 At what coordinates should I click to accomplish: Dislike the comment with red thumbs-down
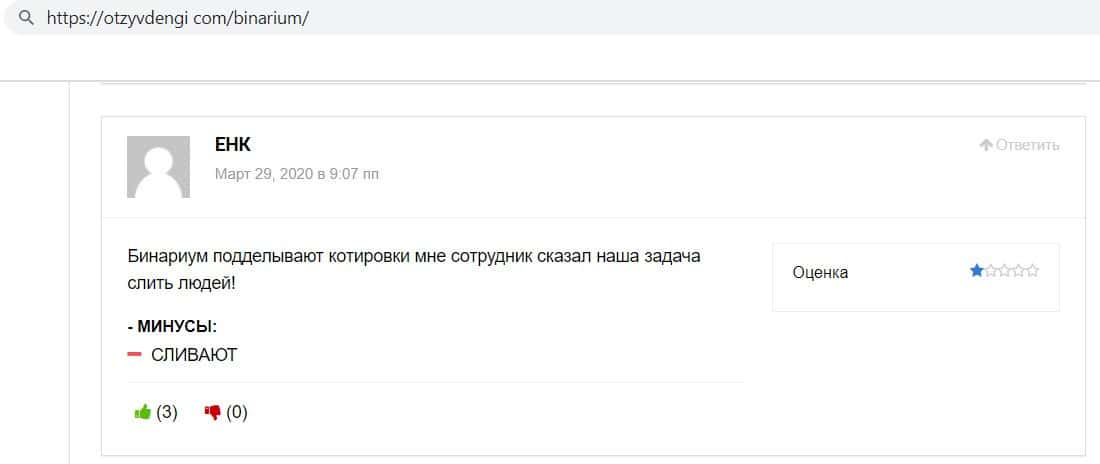click(x=212, y=412)
